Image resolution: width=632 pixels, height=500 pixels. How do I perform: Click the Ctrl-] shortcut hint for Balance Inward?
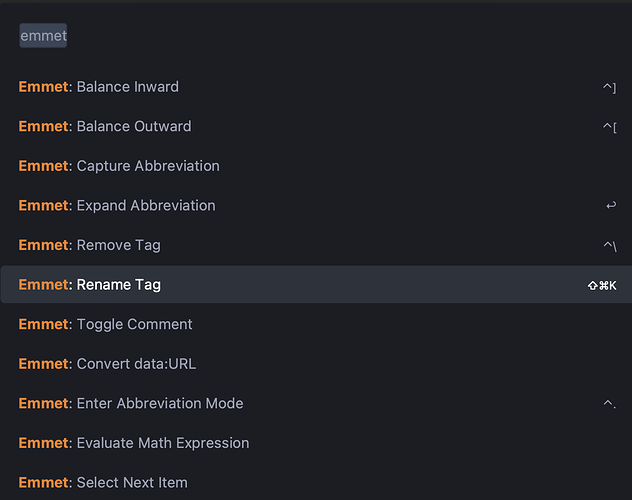click(609, 87)
